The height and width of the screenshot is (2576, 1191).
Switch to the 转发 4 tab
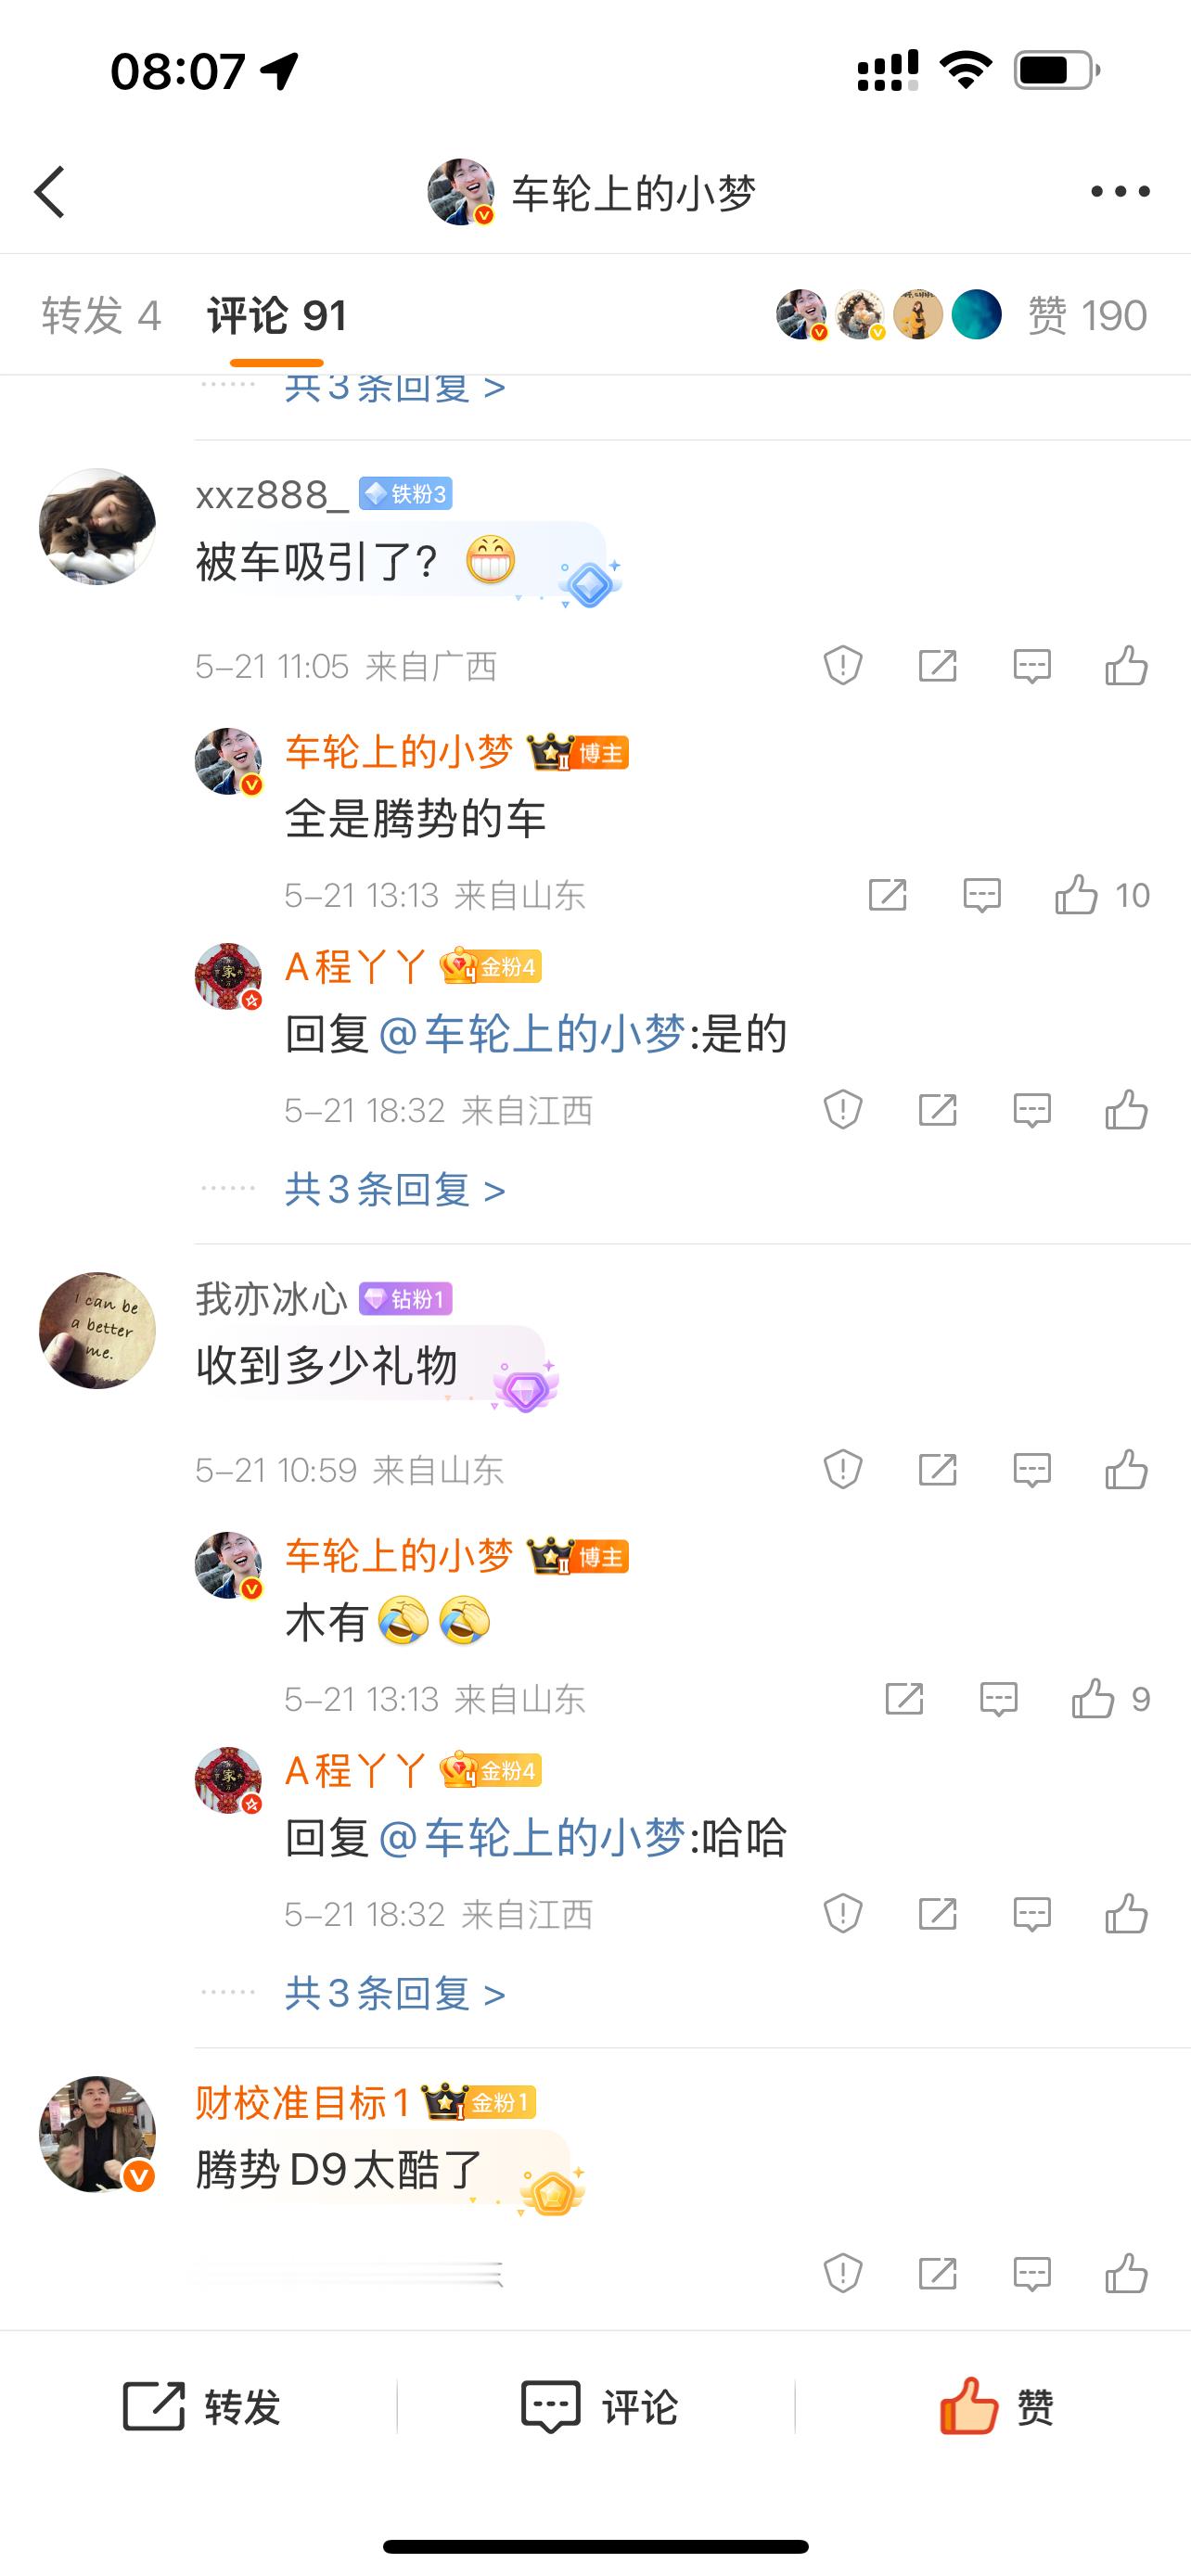click(x=101, y=316)
